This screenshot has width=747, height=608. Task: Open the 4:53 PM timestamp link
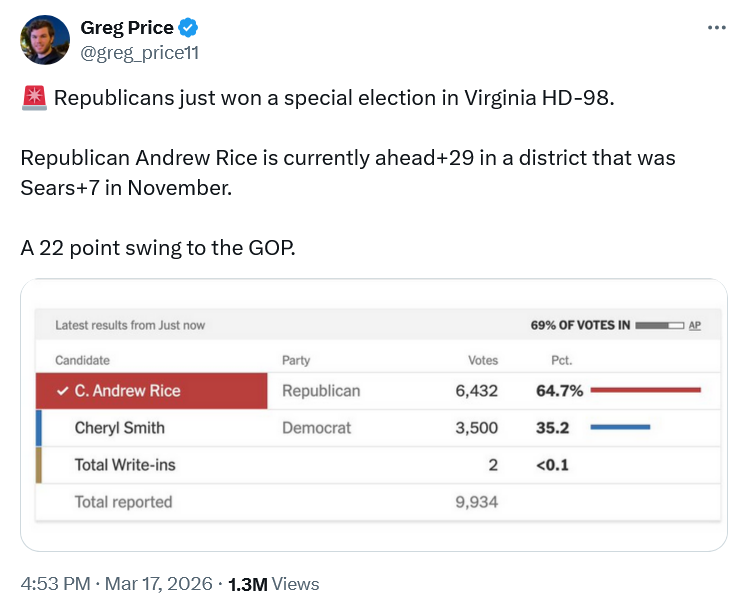[x=53, y=584]
